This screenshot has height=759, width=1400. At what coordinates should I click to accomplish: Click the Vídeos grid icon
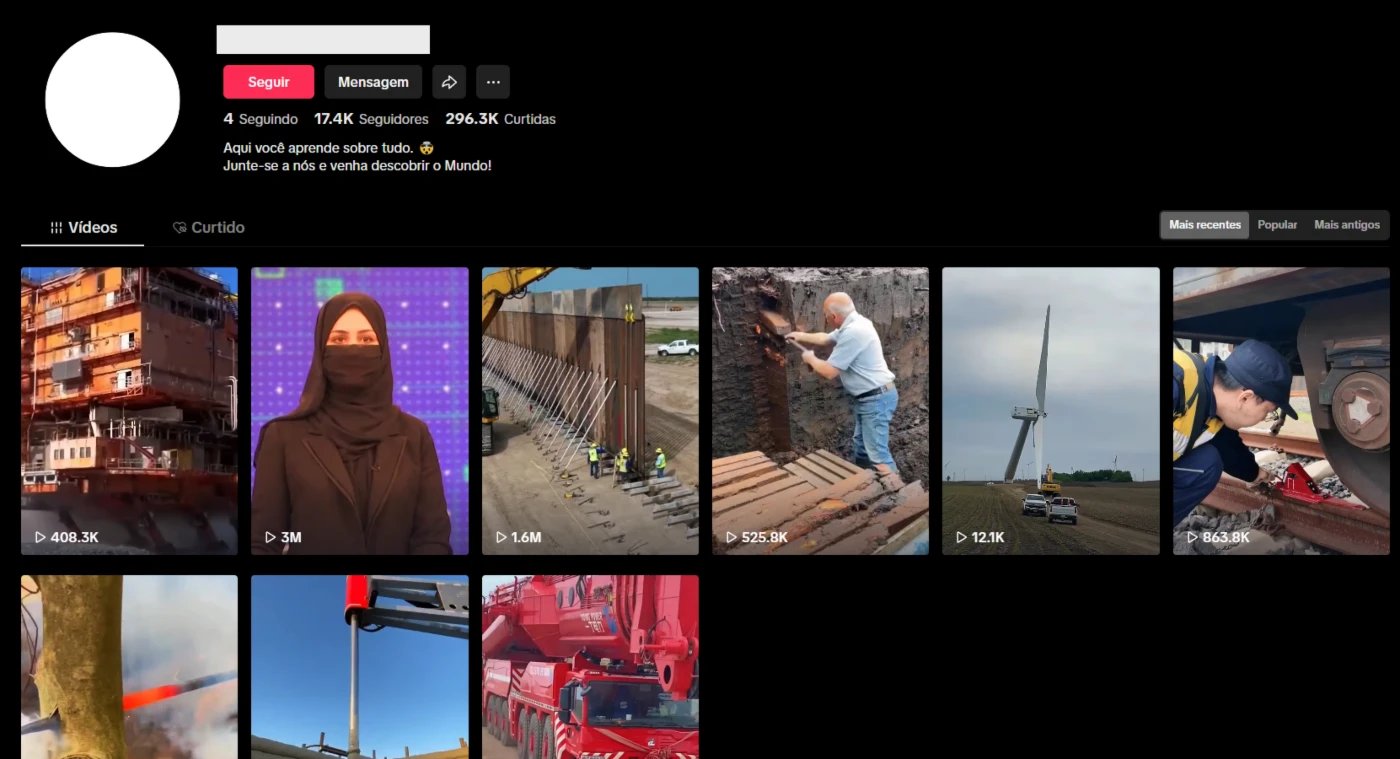pyautogui.click(x=57, y=228)
